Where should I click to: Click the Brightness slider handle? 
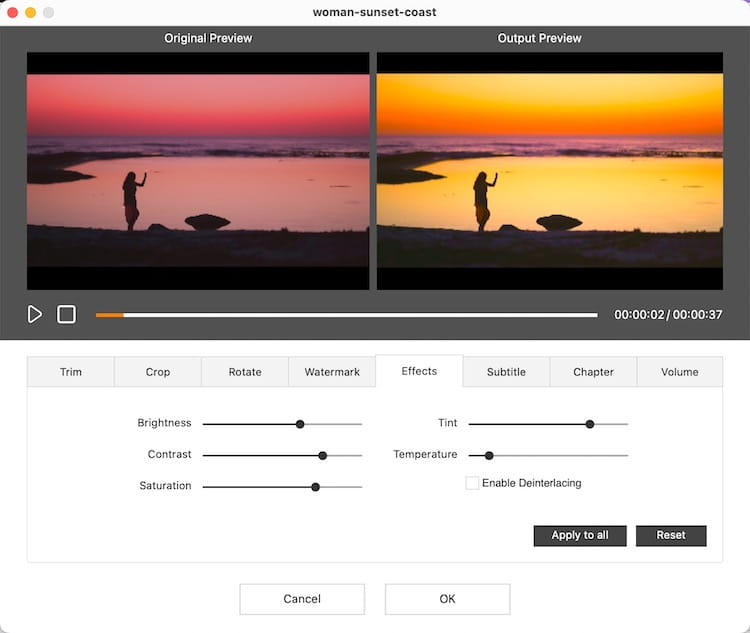[x=300, y=424]
